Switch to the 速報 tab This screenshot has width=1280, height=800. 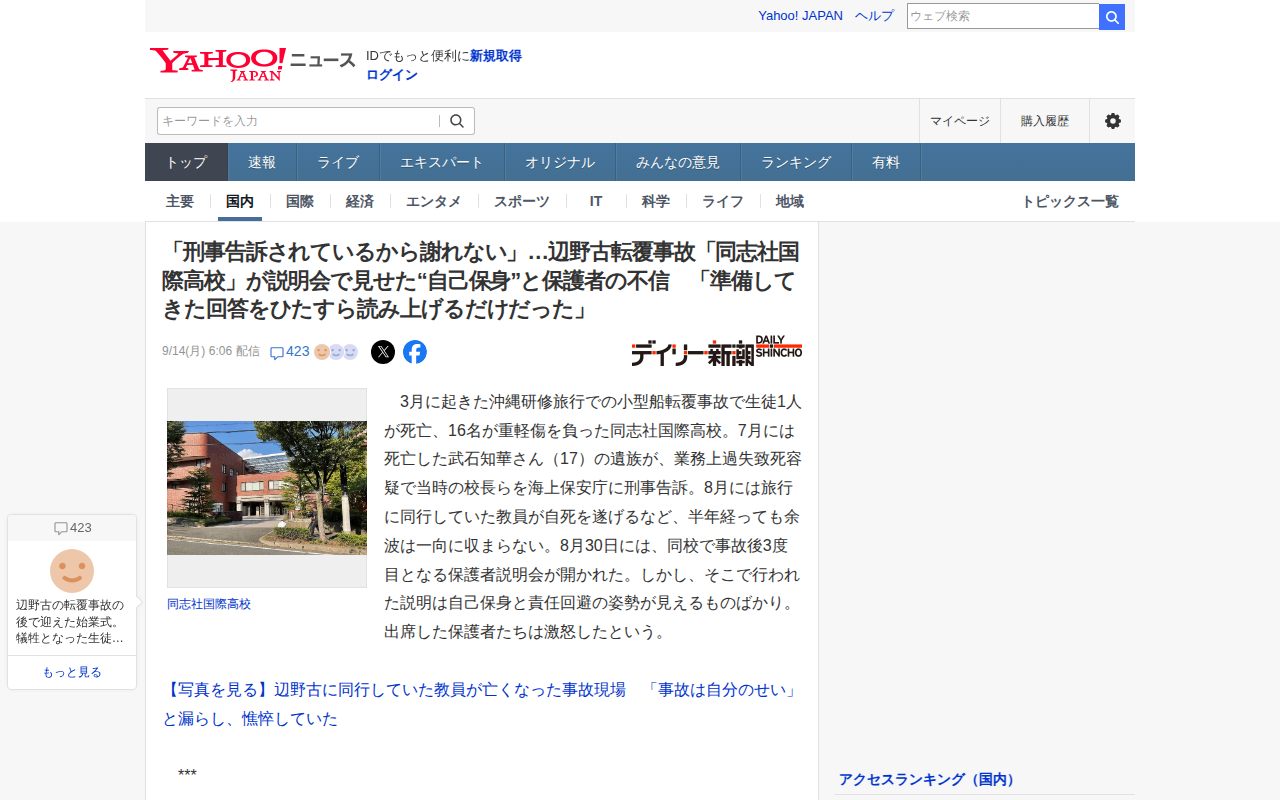click(x=262, y=162)
